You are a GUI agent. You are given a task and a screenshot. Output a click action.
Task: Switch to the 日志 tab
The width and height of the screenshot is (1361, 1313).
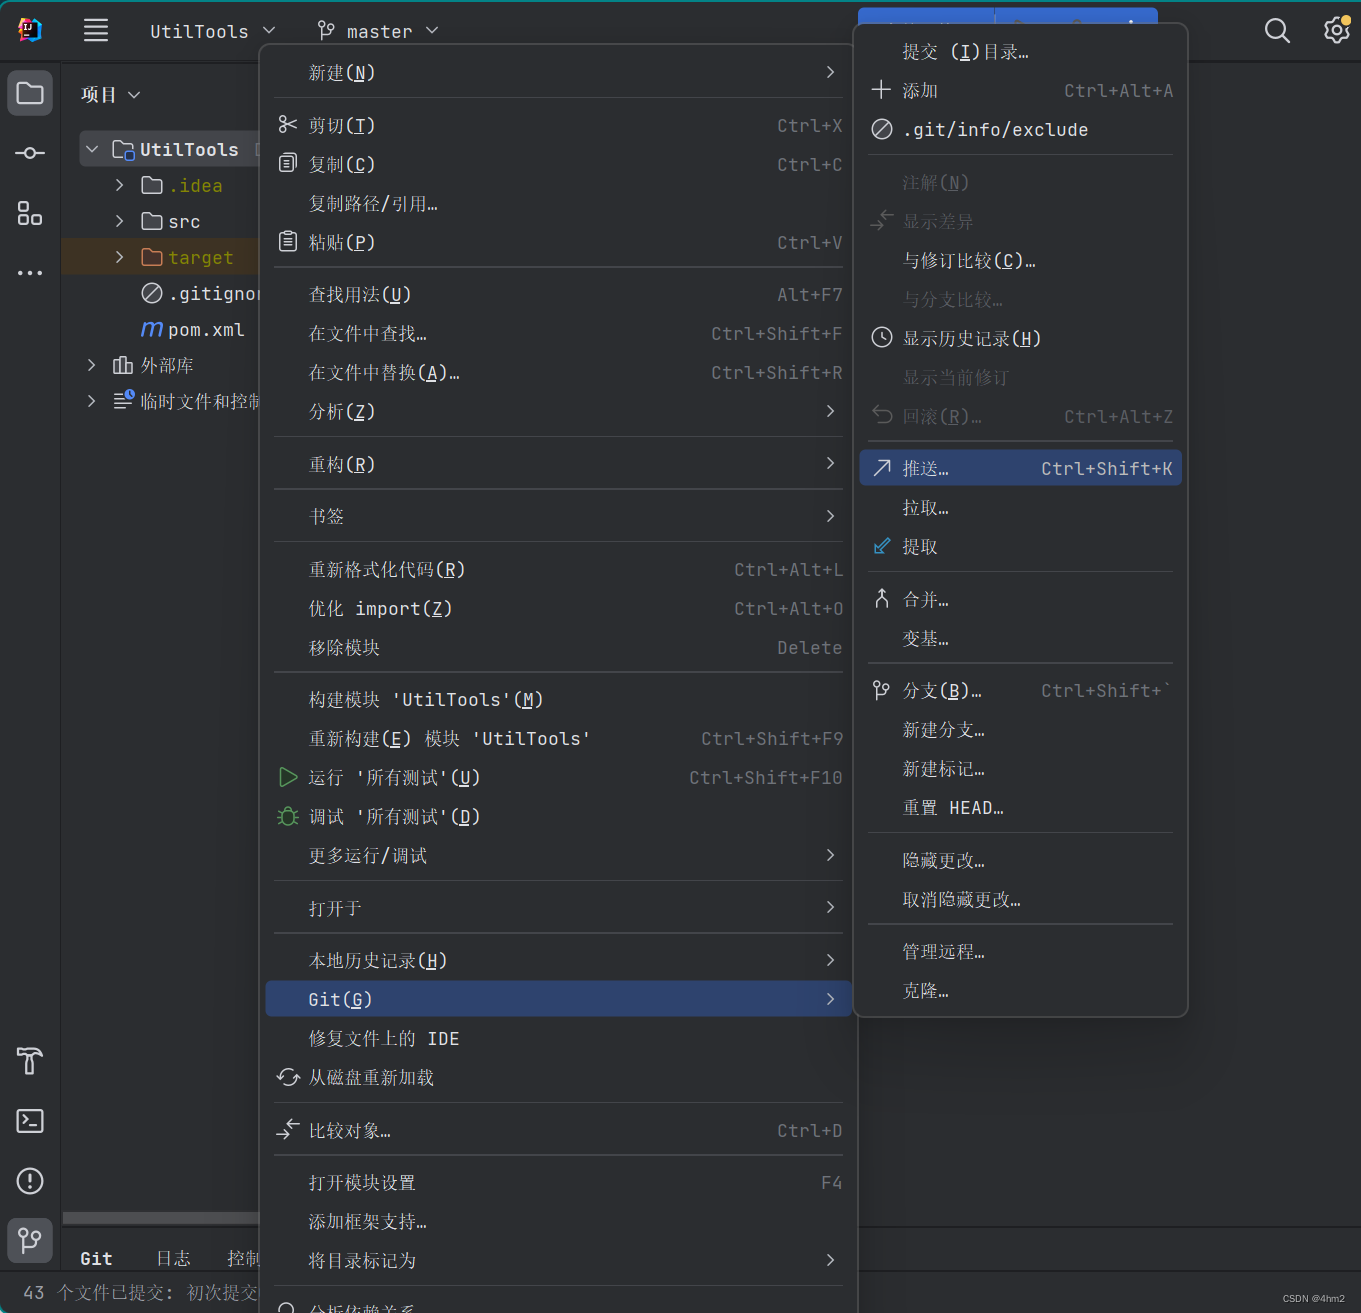(173, 1258)
